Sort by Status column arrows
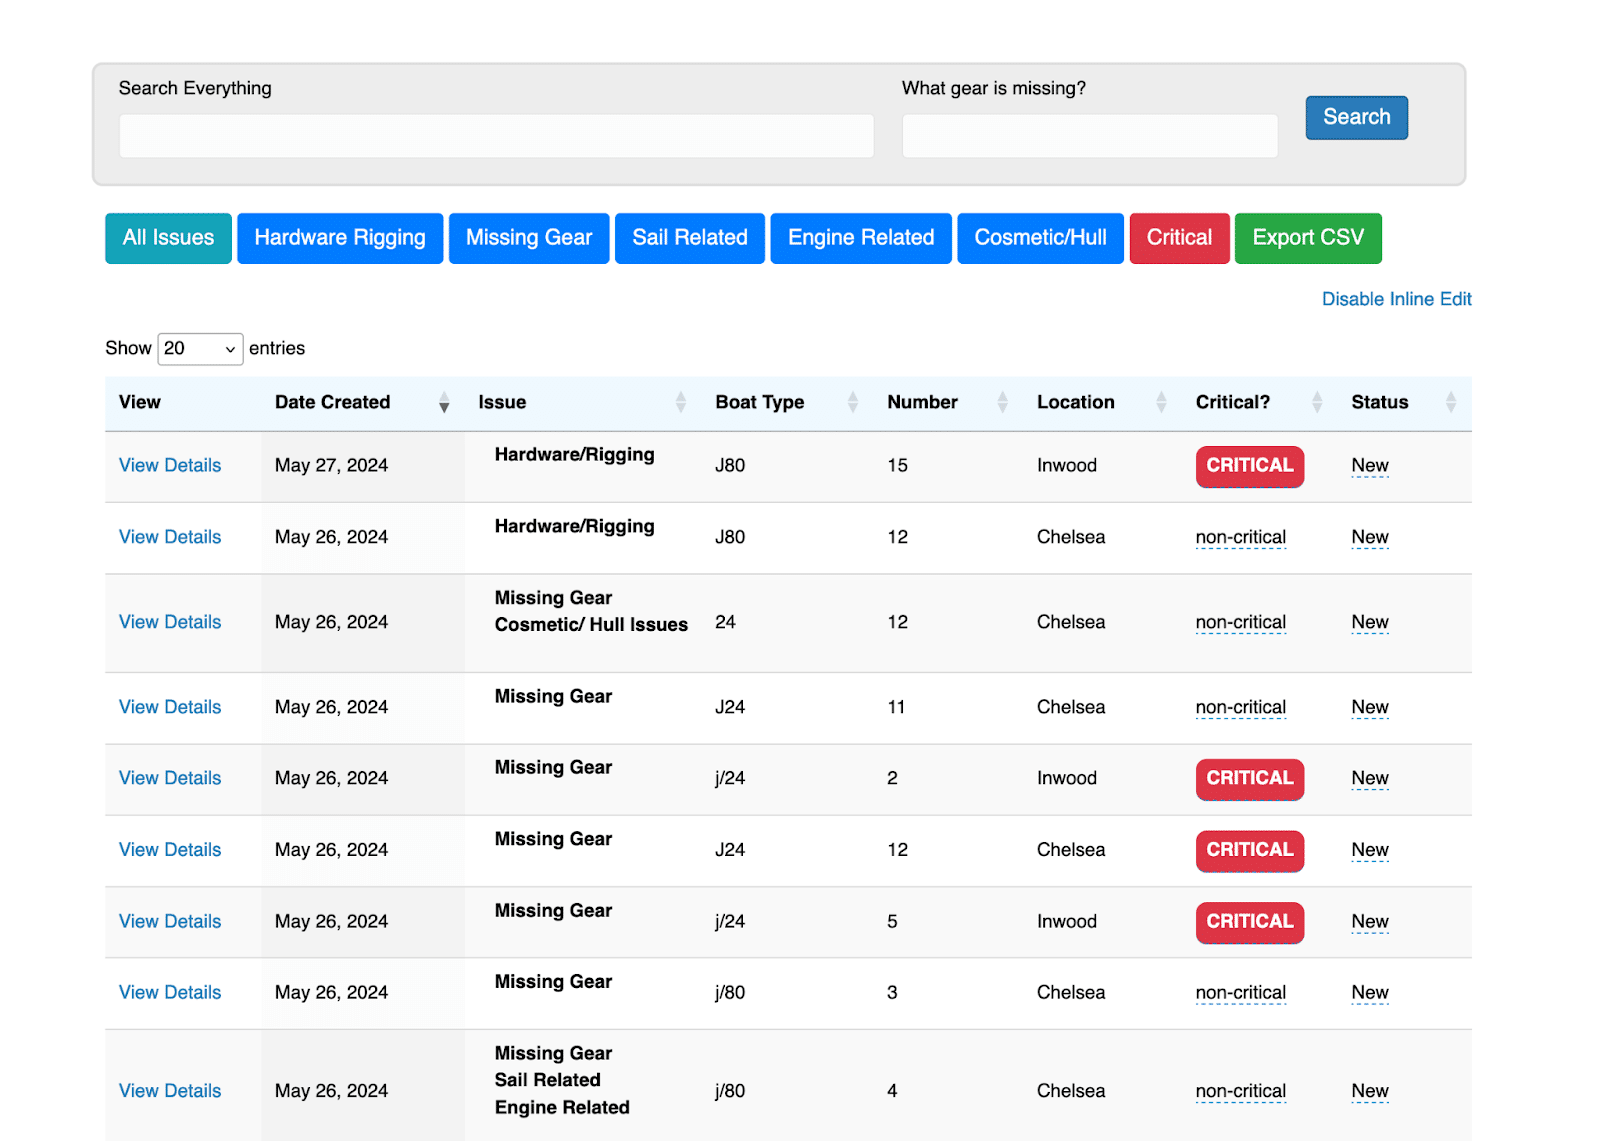Image resolution: width=1600 pixels, height=1141 pixels. tap(1450, 403)
